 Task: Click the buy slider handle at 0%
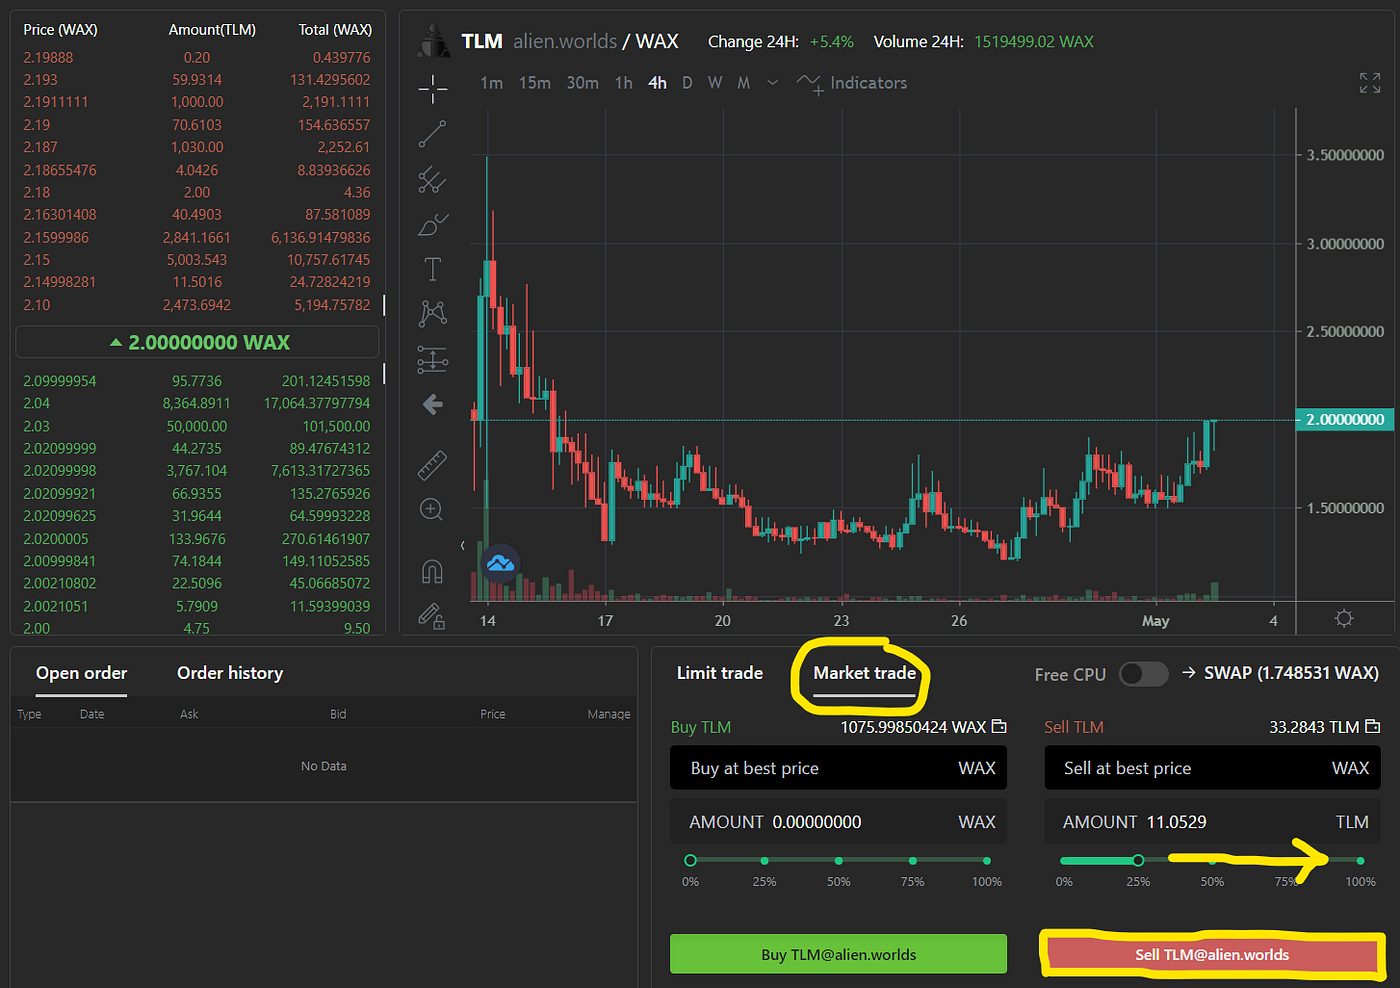(690, 860)
